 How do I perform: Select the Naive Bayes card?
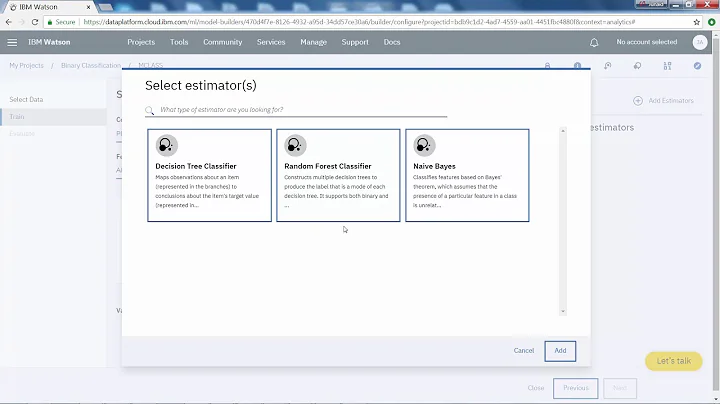pos(467,175)
